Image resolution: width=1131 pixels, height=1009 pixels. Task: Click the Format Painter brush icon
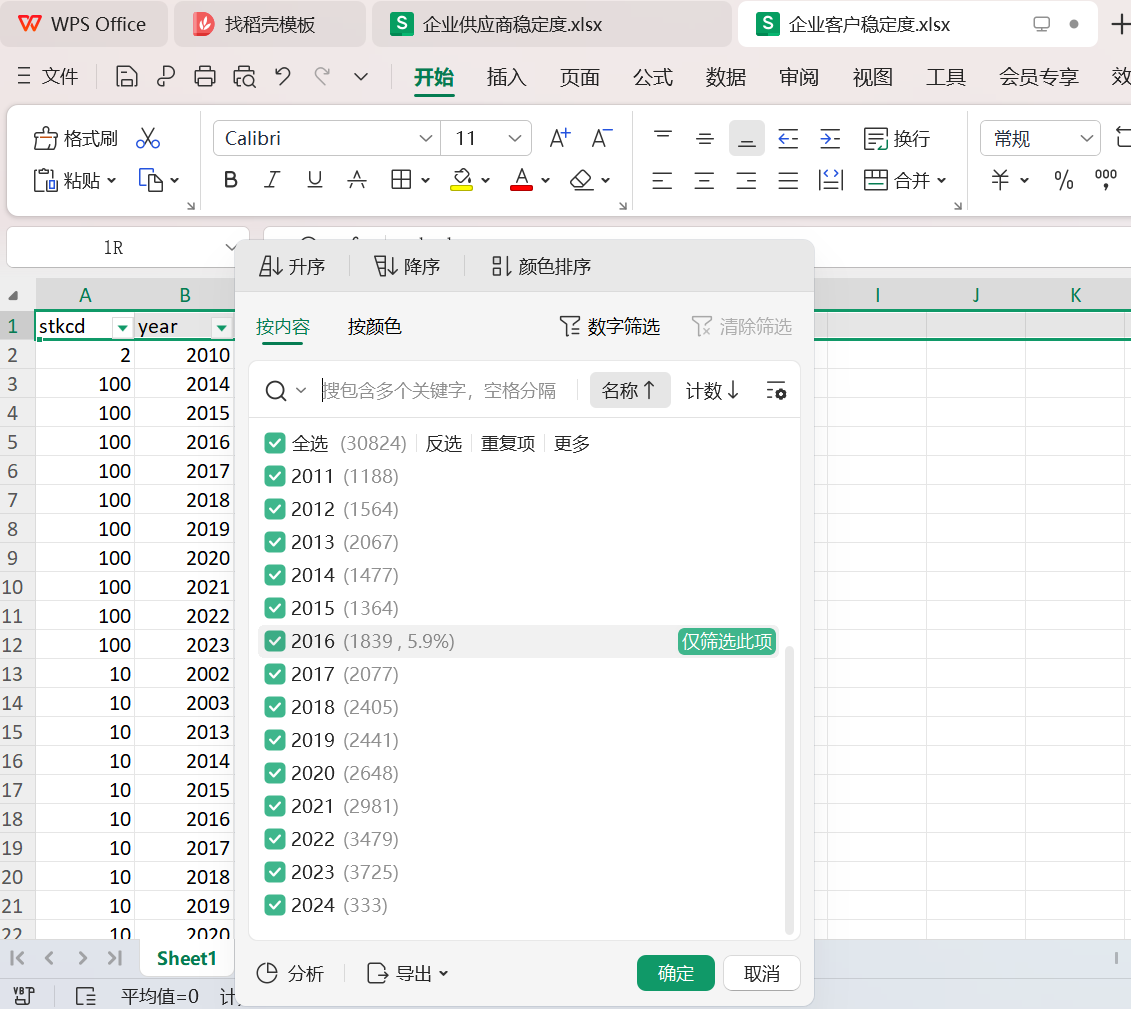[46, 139]
